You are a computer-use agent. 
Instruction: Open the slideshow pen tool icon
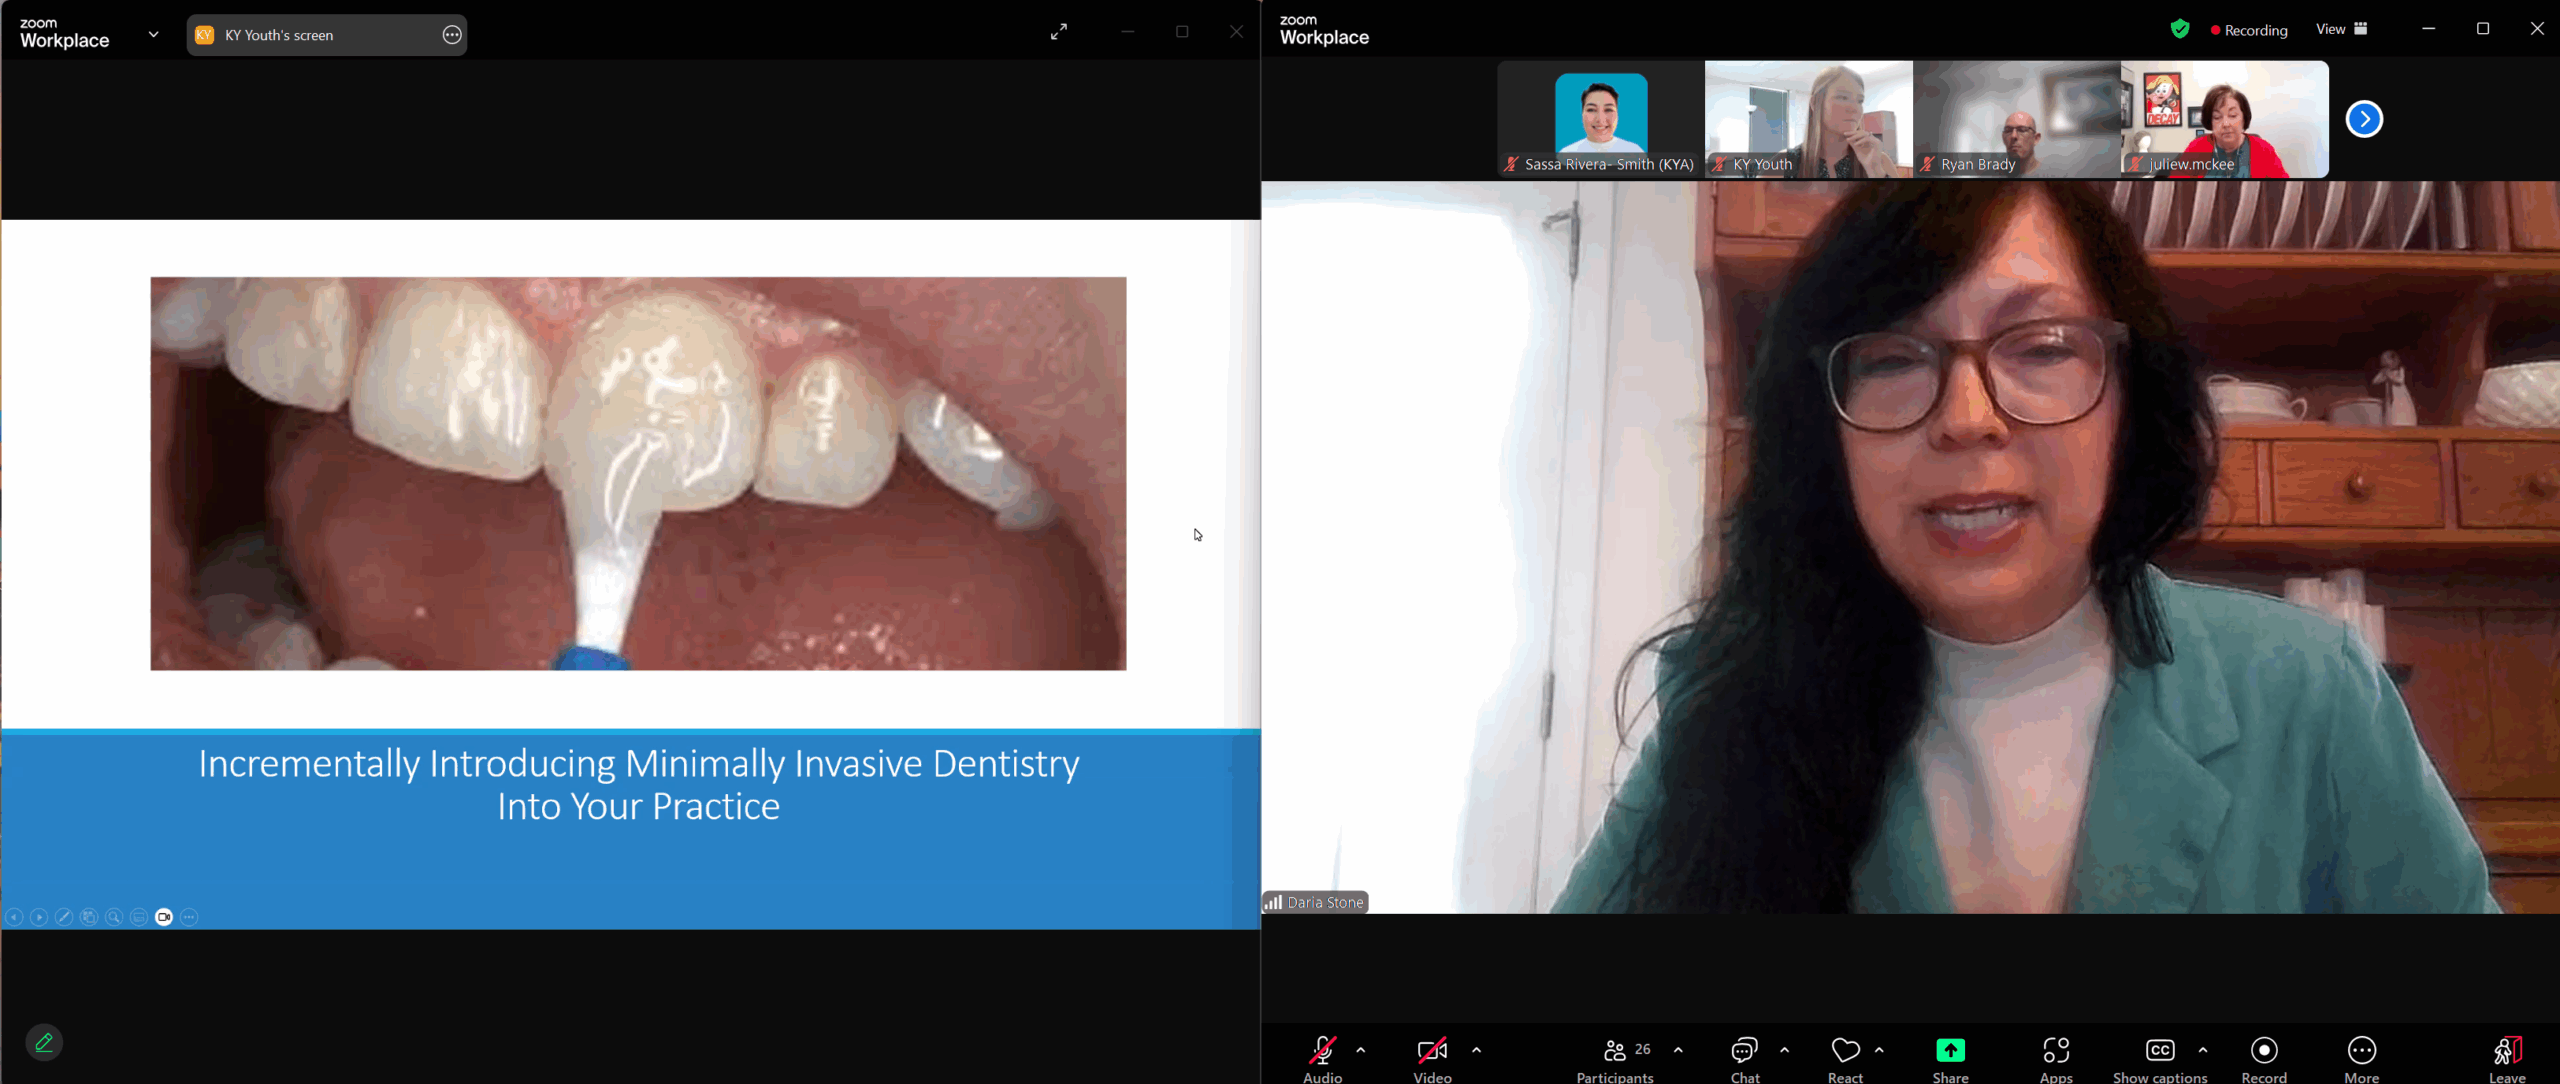point(64,917)
